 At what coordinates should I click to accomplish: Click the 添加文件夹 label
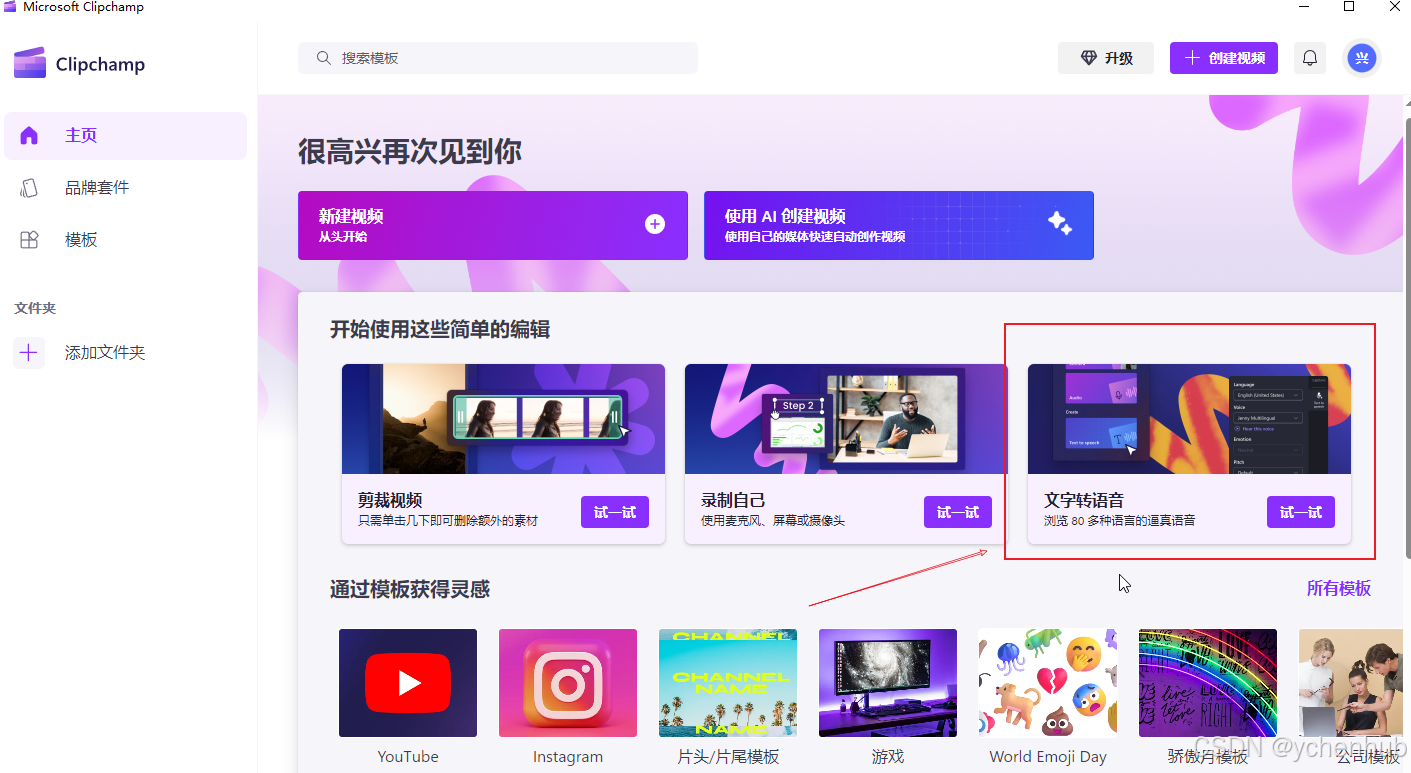tap(105, 353)
